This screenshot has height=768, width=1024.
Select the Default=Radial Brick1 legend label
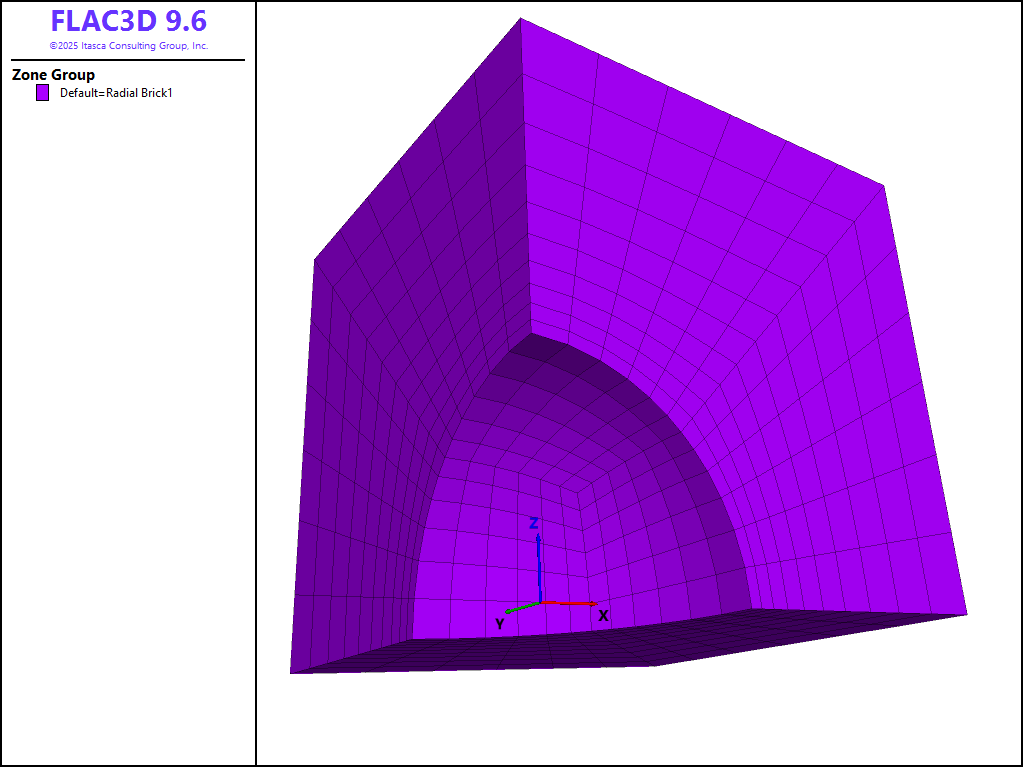pos(116,93)
